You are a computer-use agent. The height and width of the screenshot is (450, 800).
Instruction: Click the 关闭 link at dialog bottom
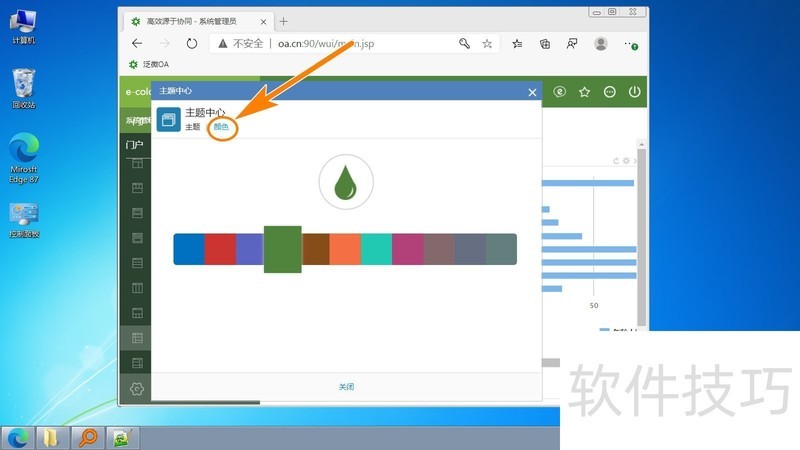click(x=346, y=387)
